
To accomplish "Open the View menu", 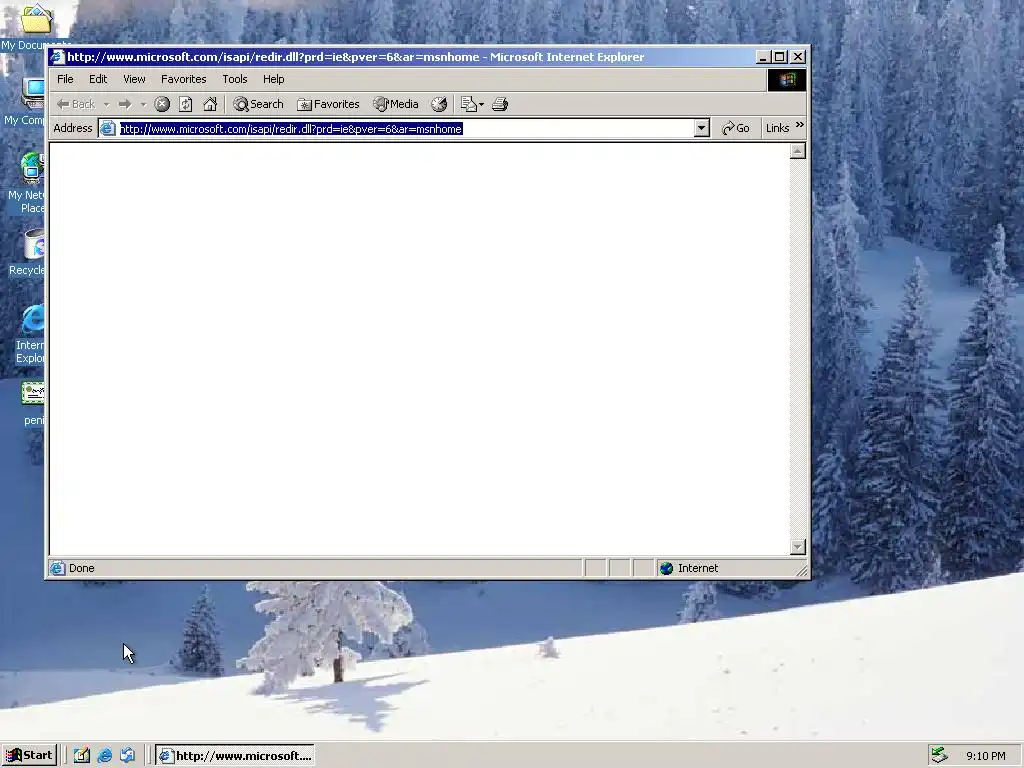I will [x=134, y=79].
